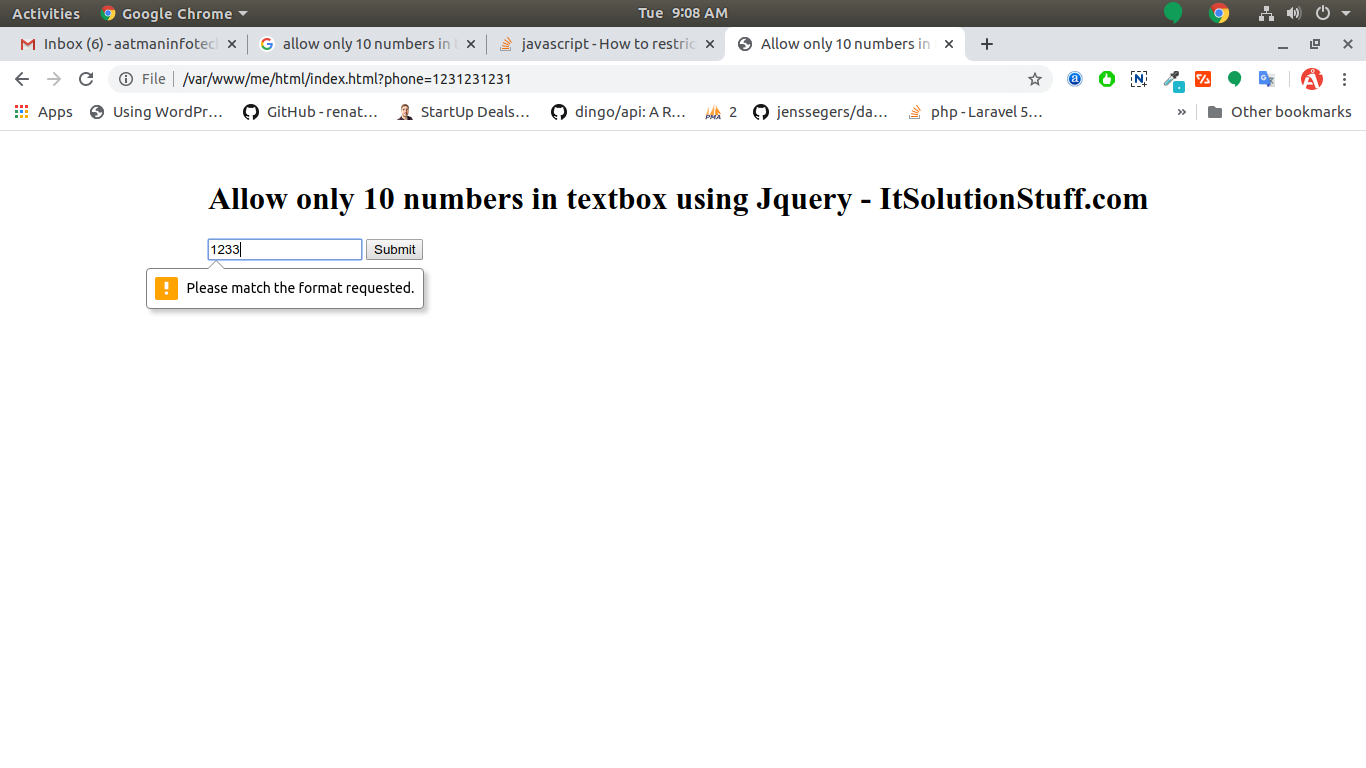1366x768 pixels.
Task: Expand the hidden bookmarks overflow chevron
Action: [x=1181, y=112]
